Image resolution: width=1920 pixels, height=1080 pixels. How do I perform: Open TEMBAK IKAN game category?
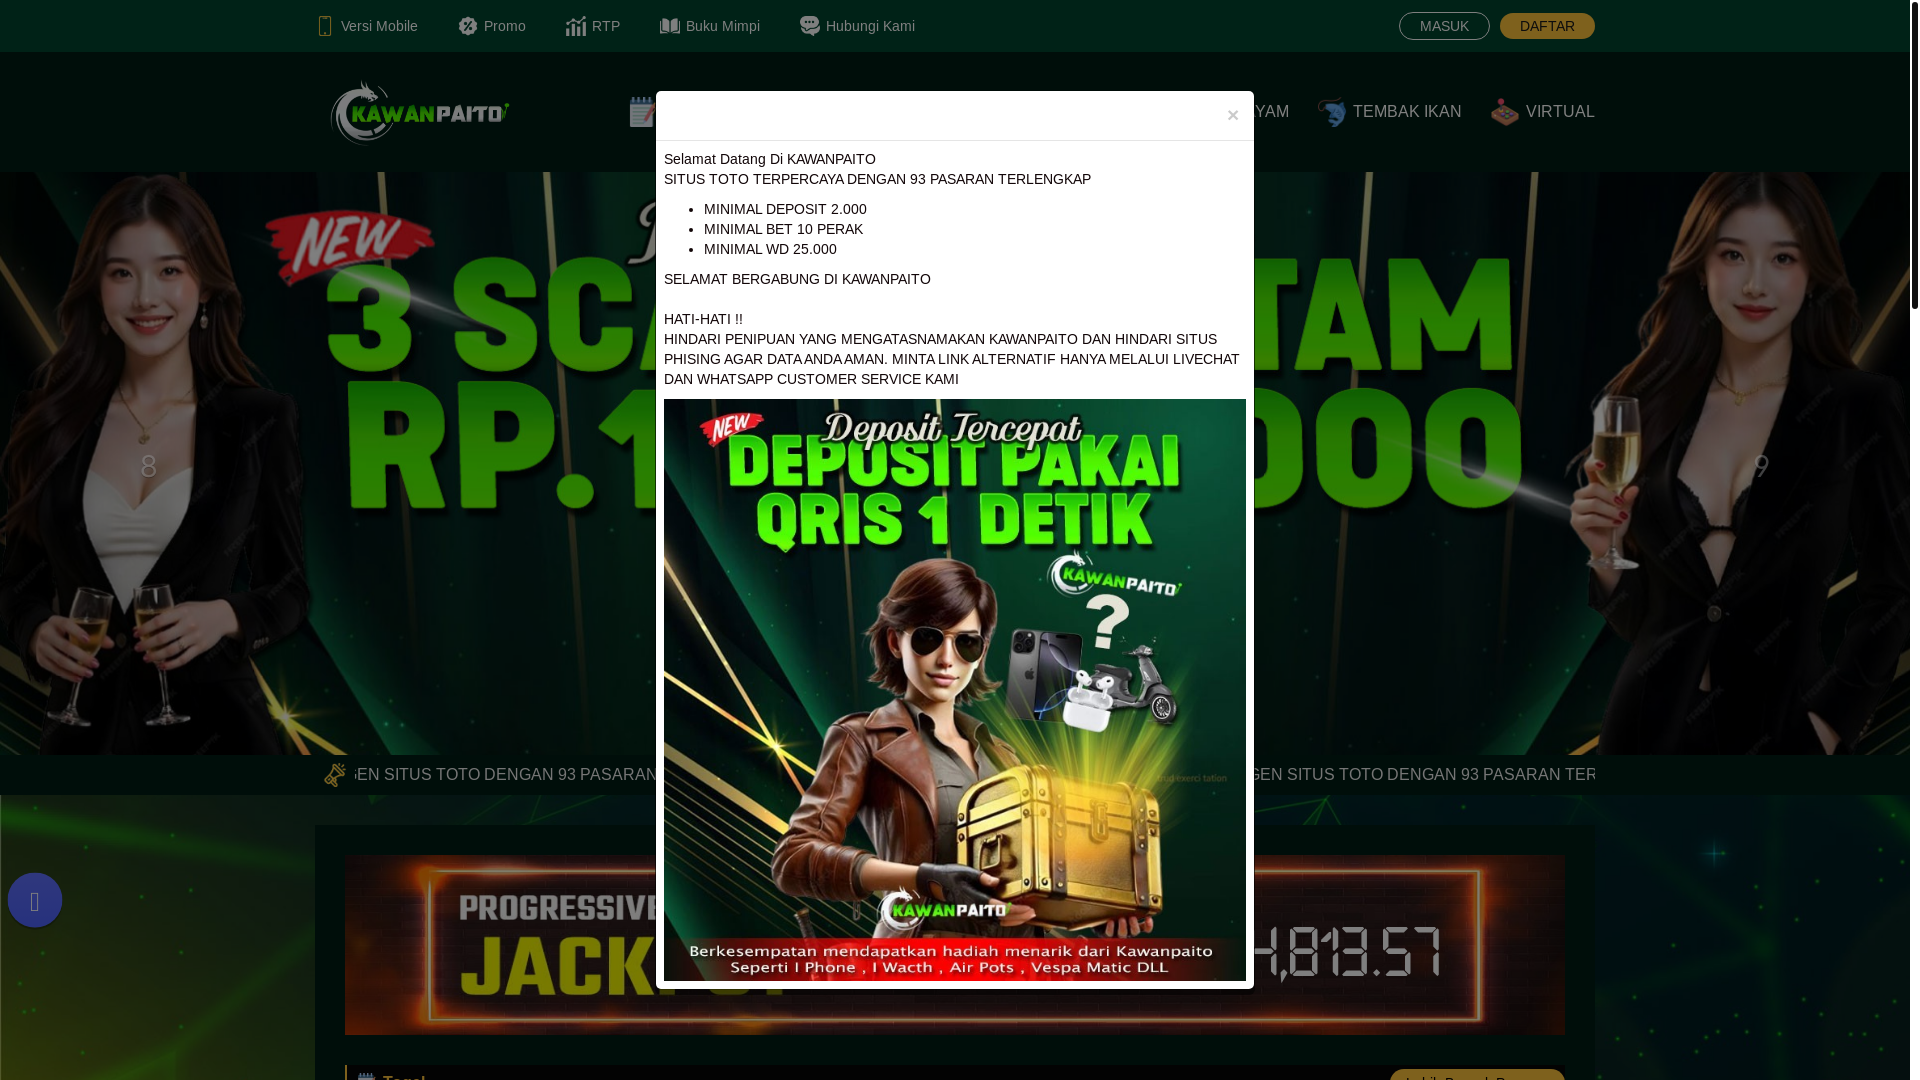coord(1389,112)
